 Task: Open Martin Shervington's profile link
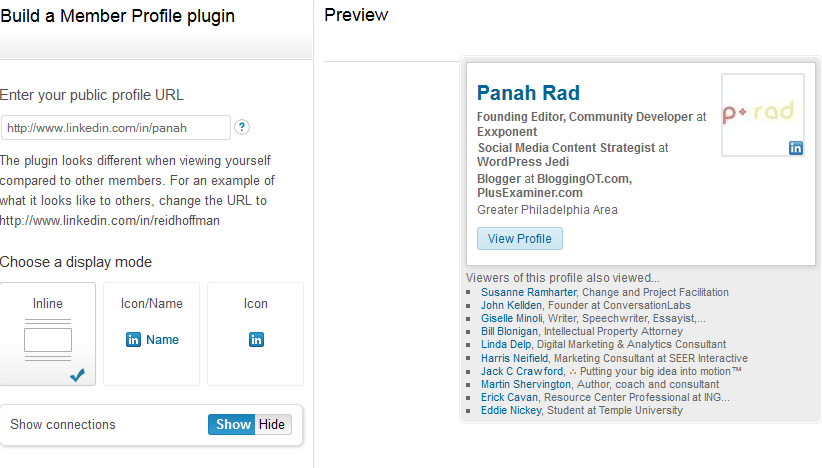[525, 384]
